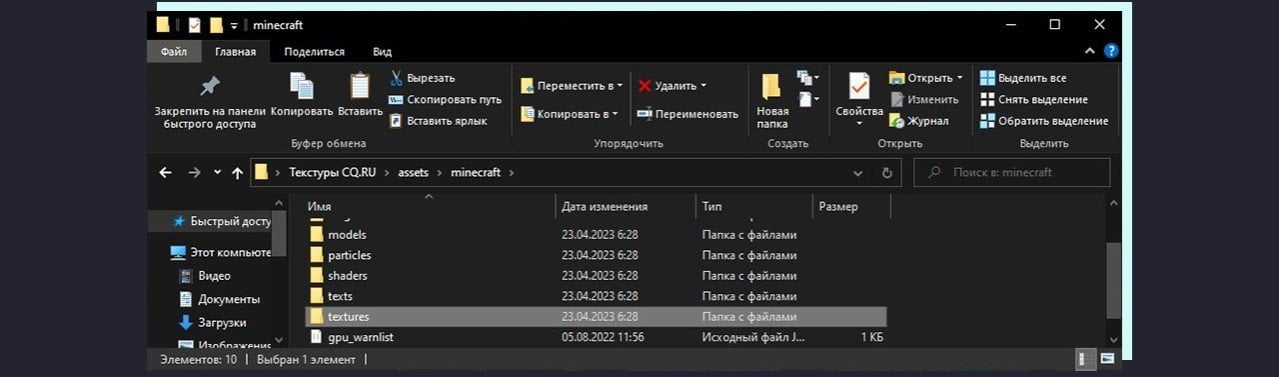
Task: Click assets in the address bar
Action: point(413,172)
